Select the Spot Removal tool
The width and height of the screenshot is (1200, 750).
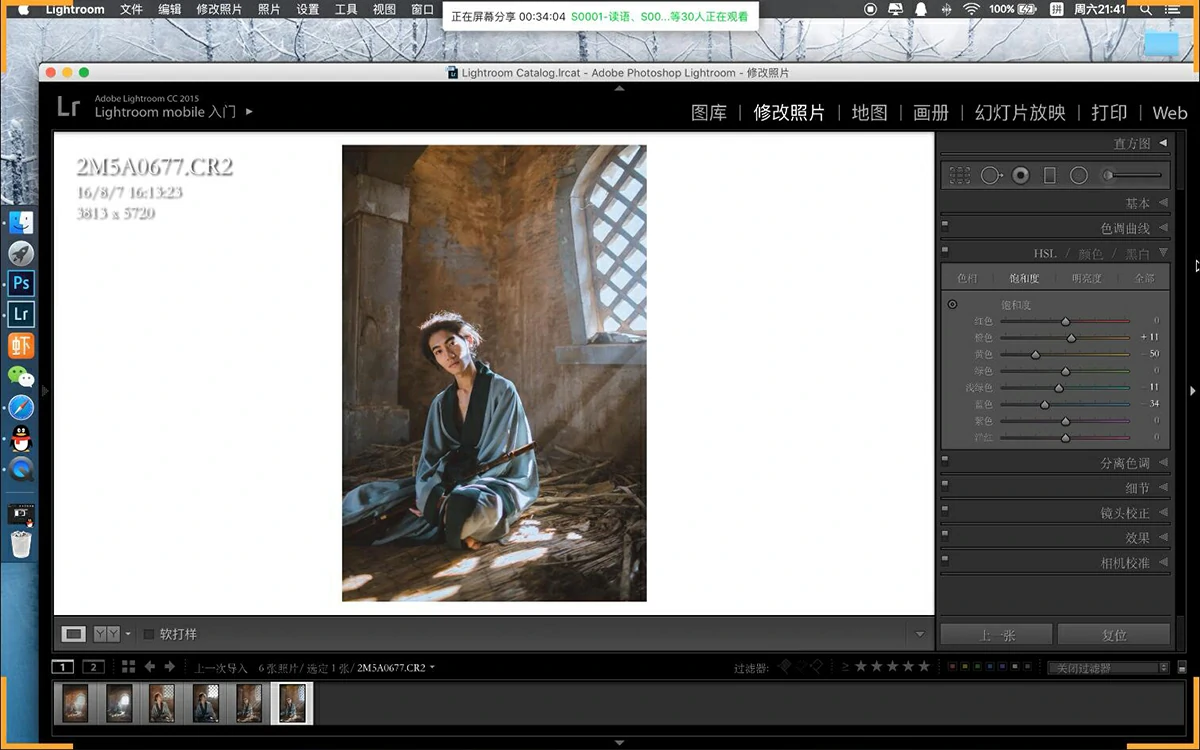[990, 175]
